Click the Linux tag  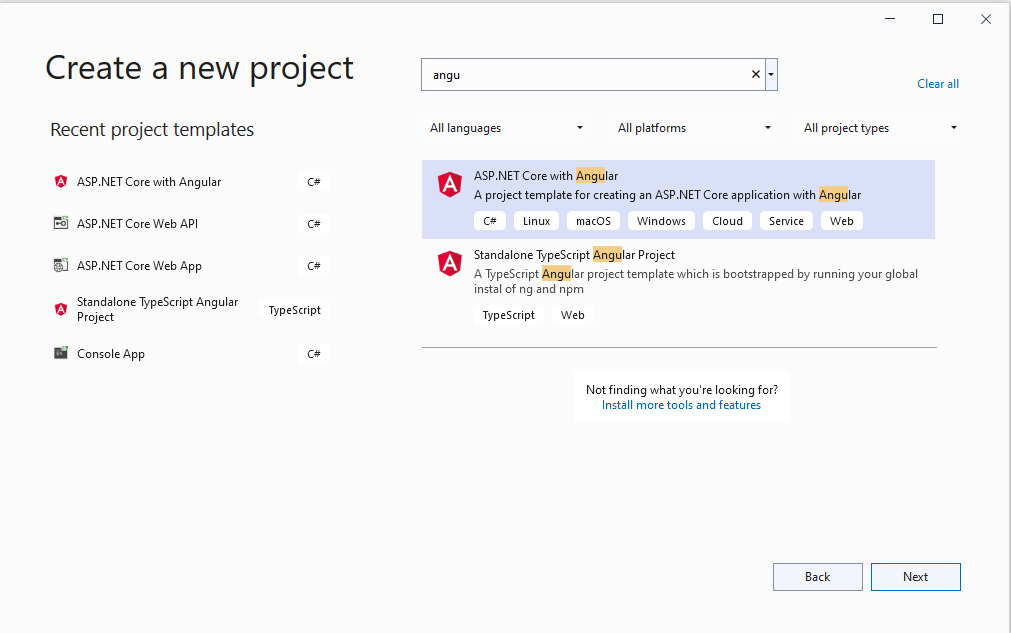536,221
